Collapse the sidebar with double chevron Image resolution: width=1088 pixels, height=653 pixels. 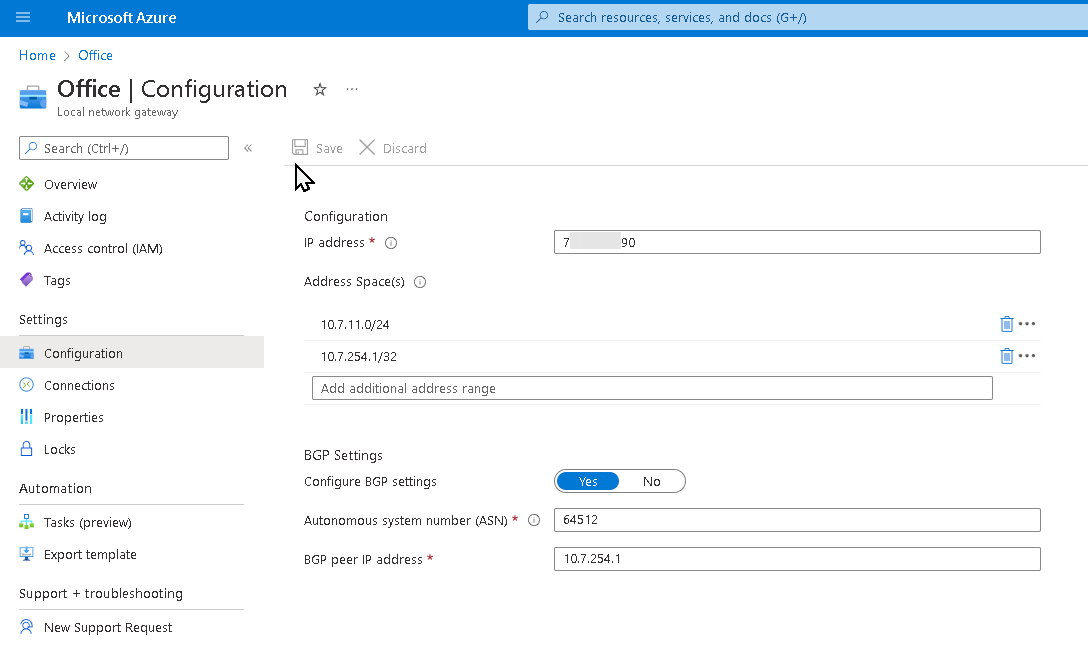[x=248, y=148]
